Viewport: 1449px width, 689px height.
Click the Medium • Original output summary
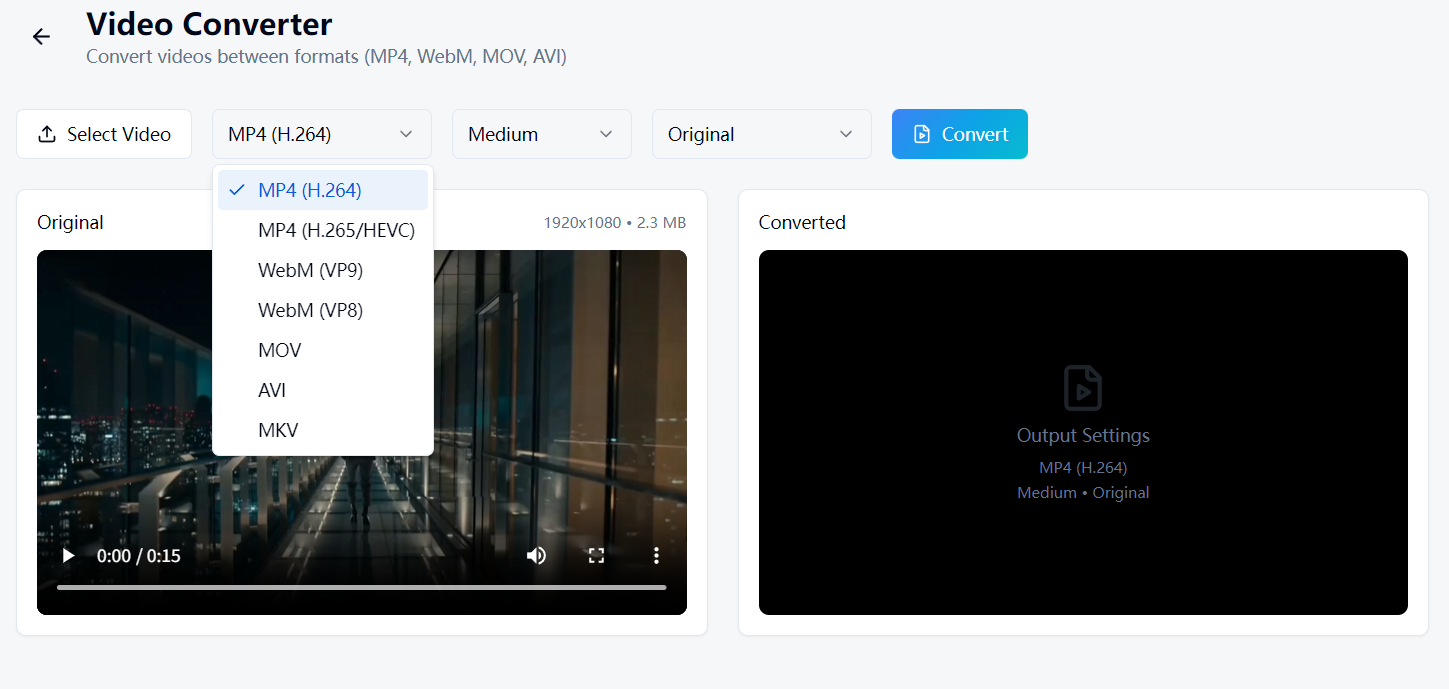(x=1083, y=492)
